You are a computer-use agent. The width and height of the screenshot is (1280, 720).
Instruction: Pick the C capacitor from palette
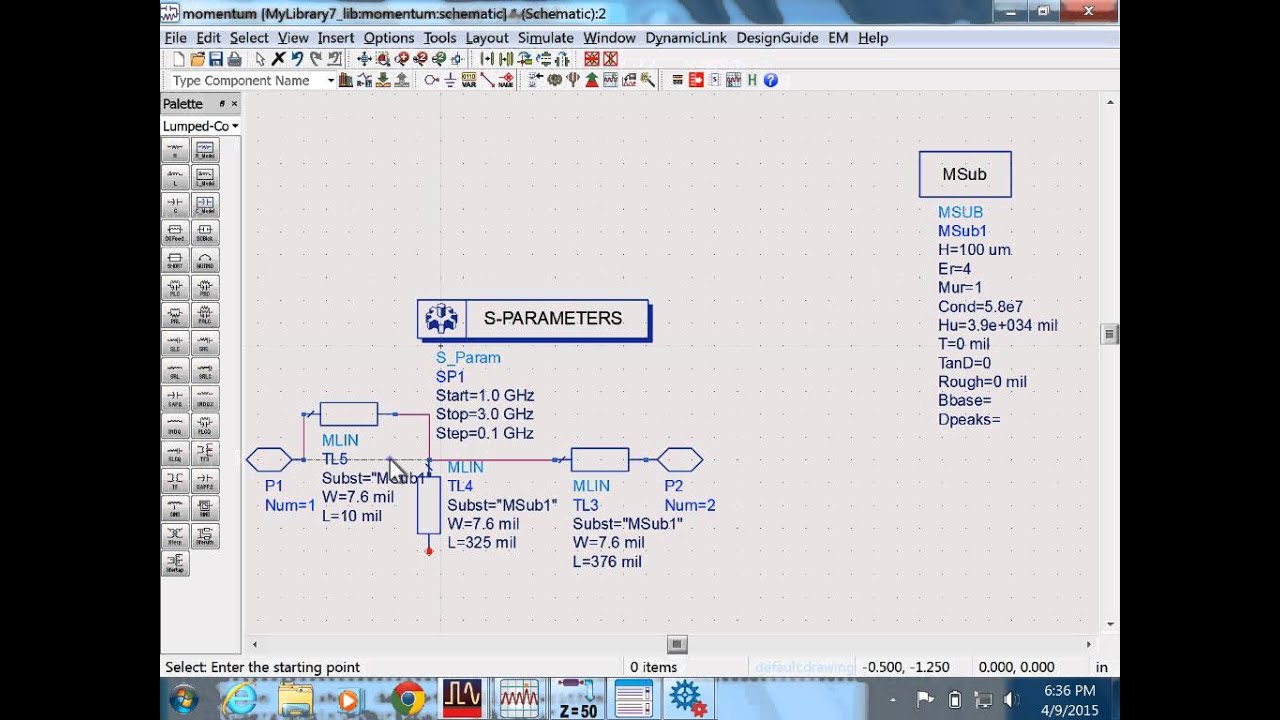(x=175, y=205)
